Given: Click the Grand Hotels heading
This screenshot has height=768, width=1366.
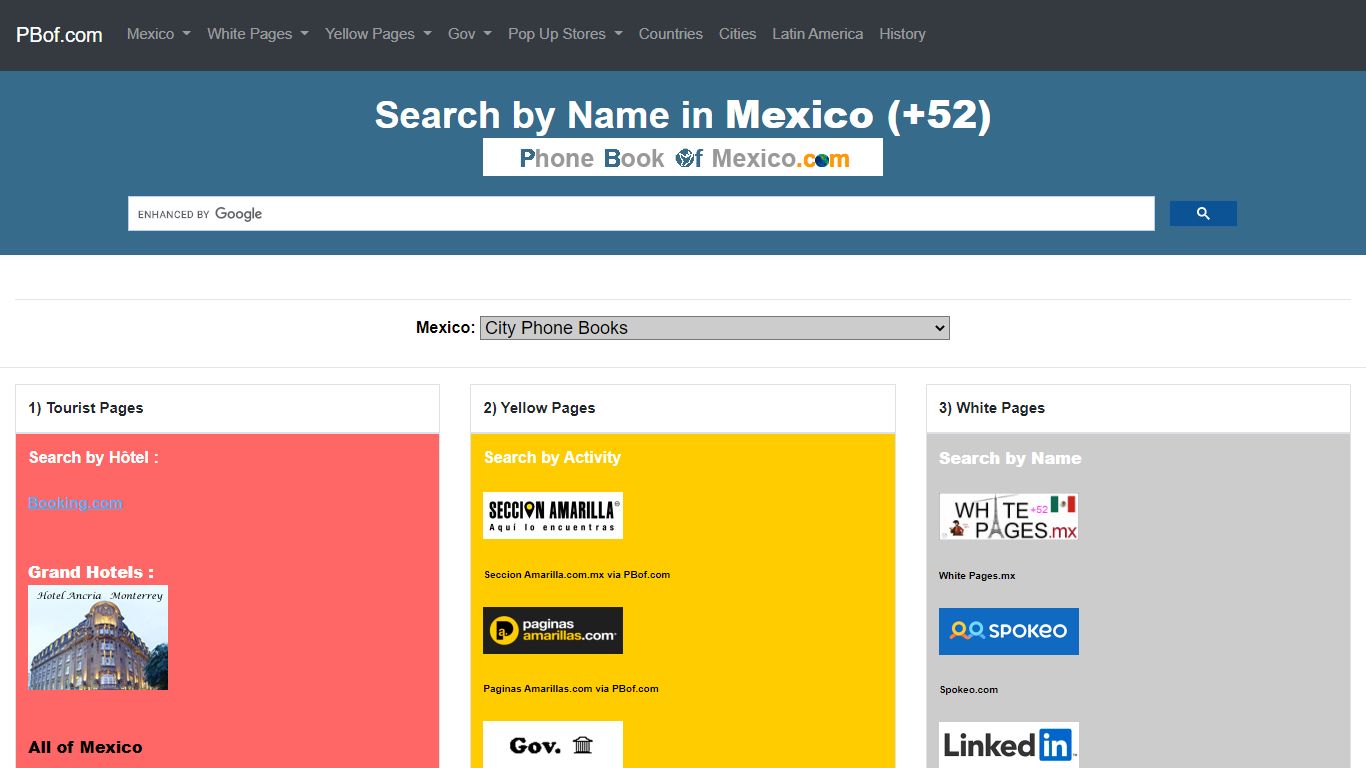Looking at the screenshot, I should [x=91, y=572].
